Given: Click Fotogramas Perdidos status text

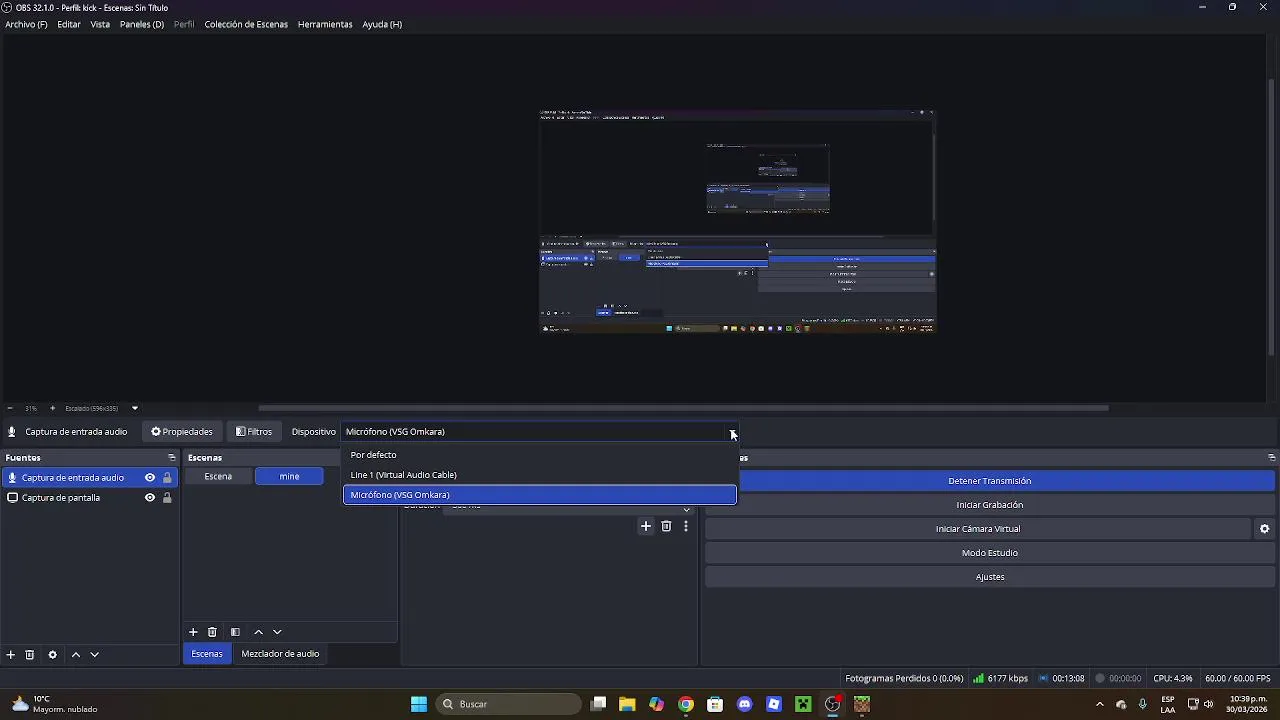Looking at the screenshot, I should tap(904, 678).
